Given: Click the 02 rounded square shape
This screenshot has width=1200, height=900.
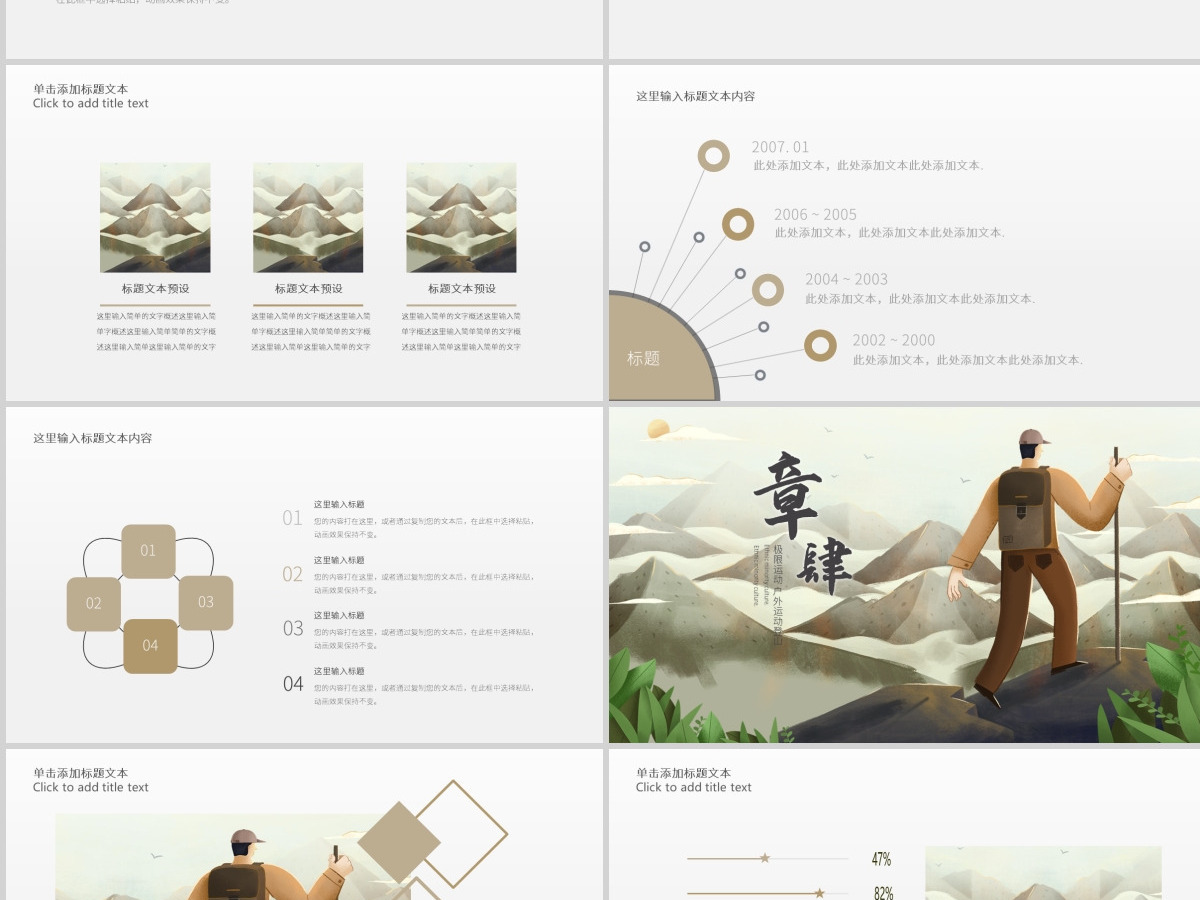Looking at the screenshot, I should point(94,604).
